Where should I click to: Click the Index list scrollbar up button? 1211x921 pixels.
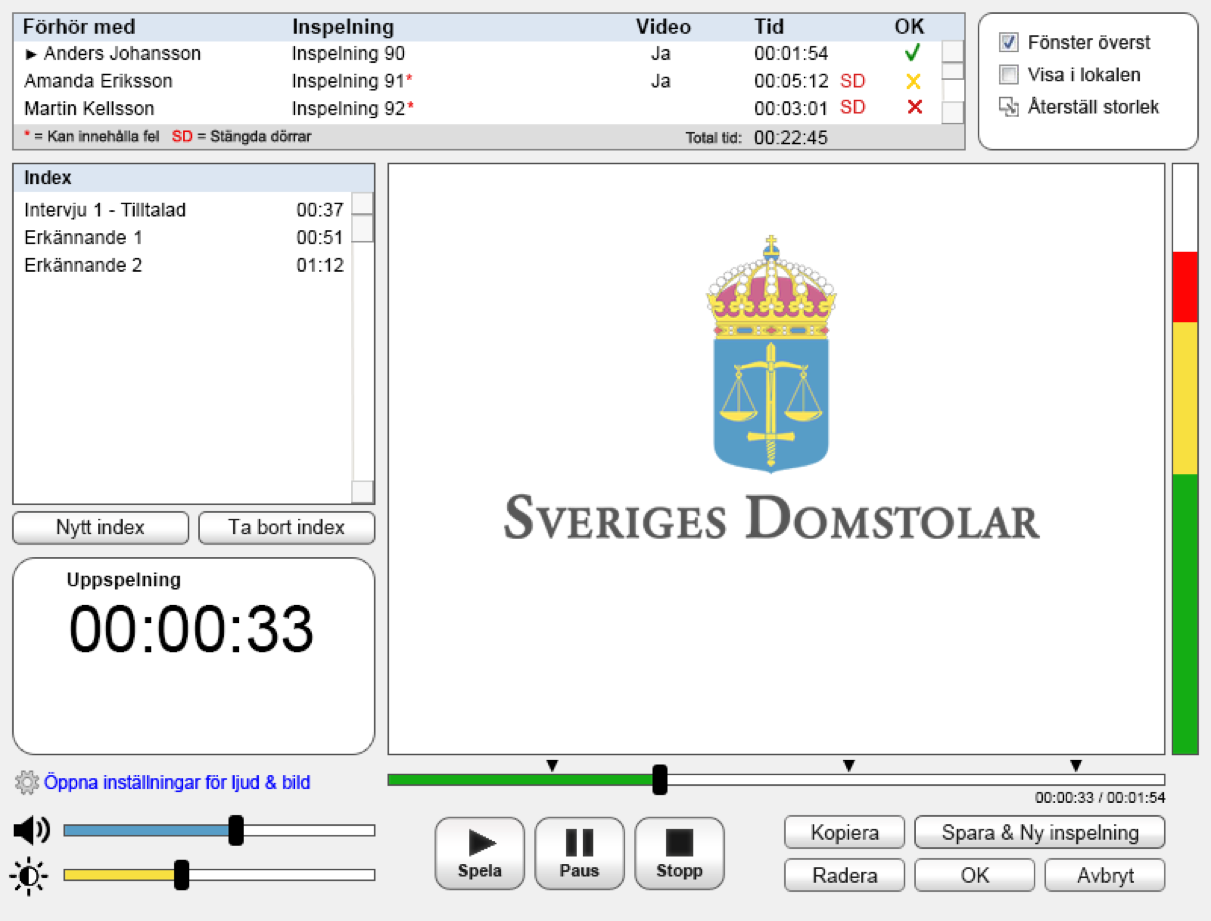[x=362, y=203]
